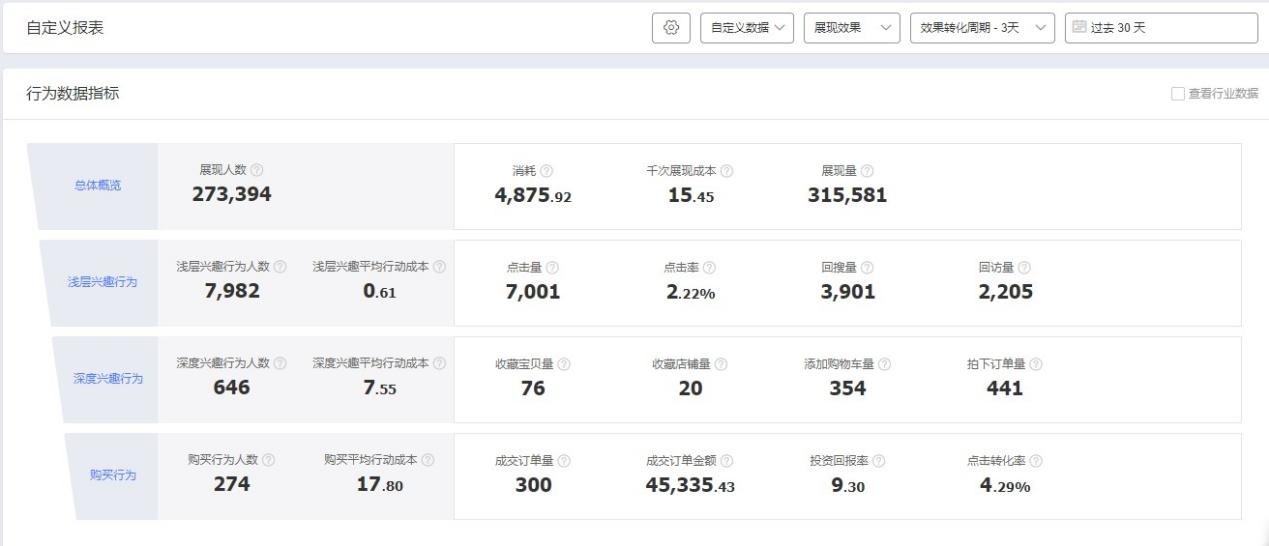Viewport: 1269px width, 546px height.
Task: Click help icon next to 成交订单量
Action: click(564, 461)
